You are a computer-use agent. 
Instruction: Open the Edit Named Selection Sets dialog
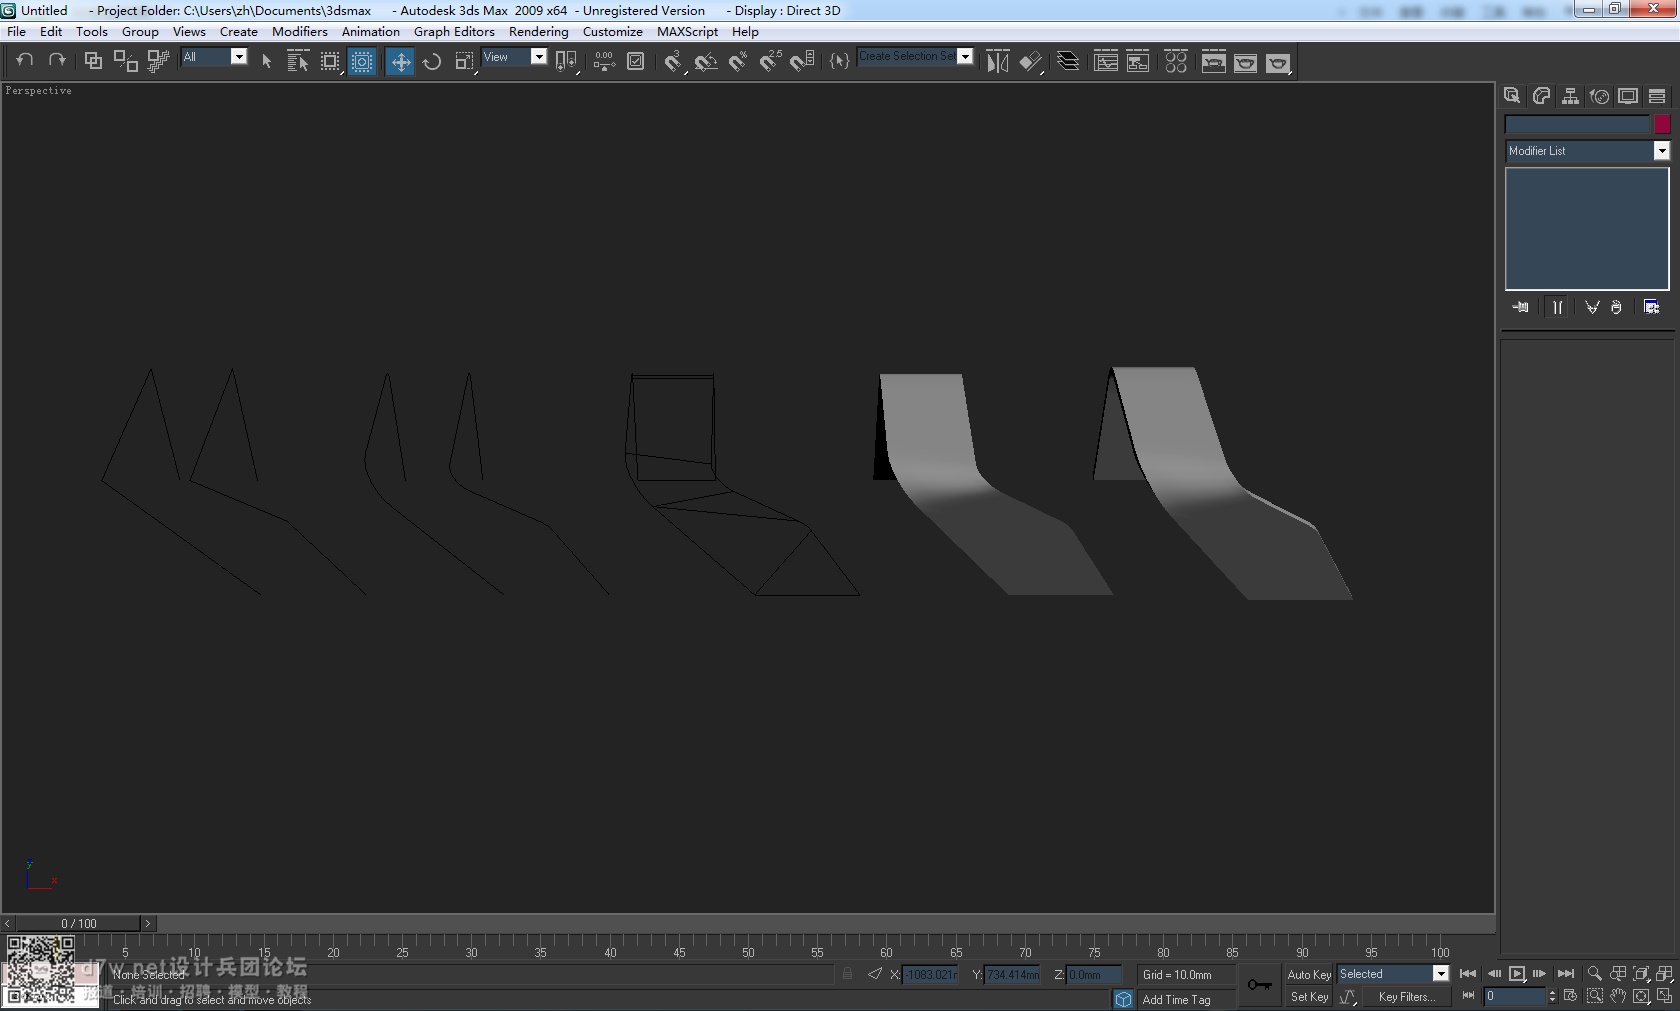839,61
